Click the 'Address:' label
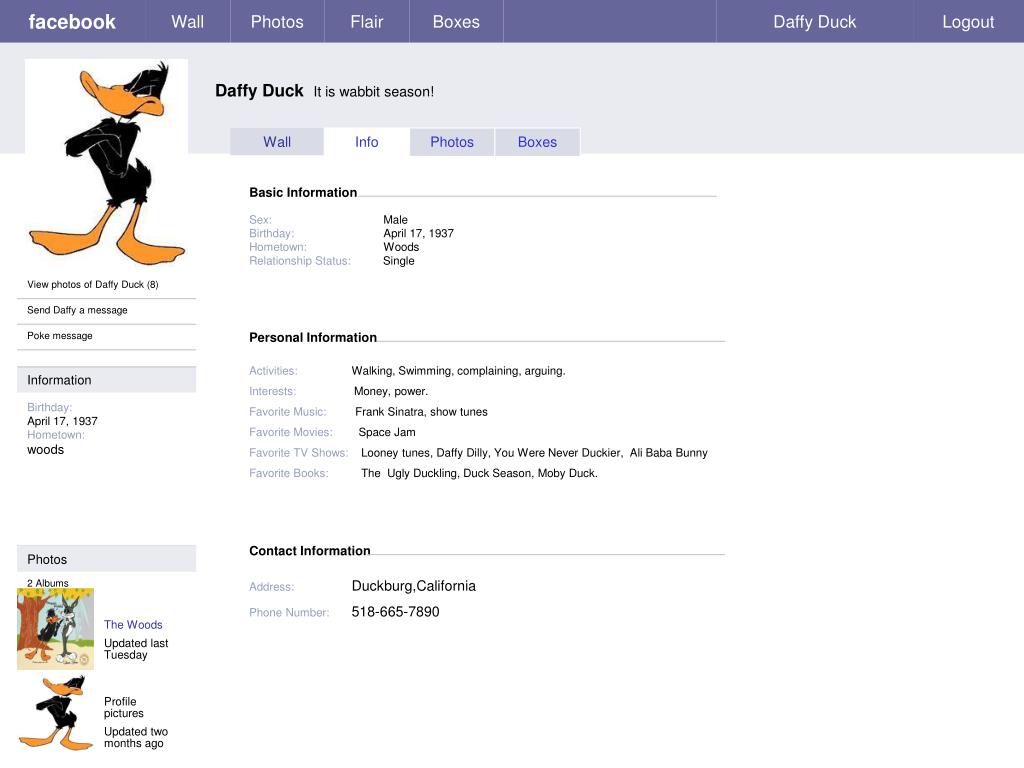This screenshot has height=768, width=1024. (271, 586)
